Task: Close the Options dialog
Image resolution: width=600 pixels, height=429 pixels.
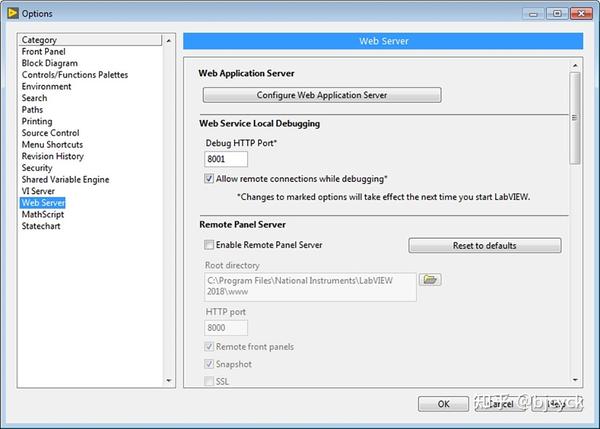Action: (581, 14)
